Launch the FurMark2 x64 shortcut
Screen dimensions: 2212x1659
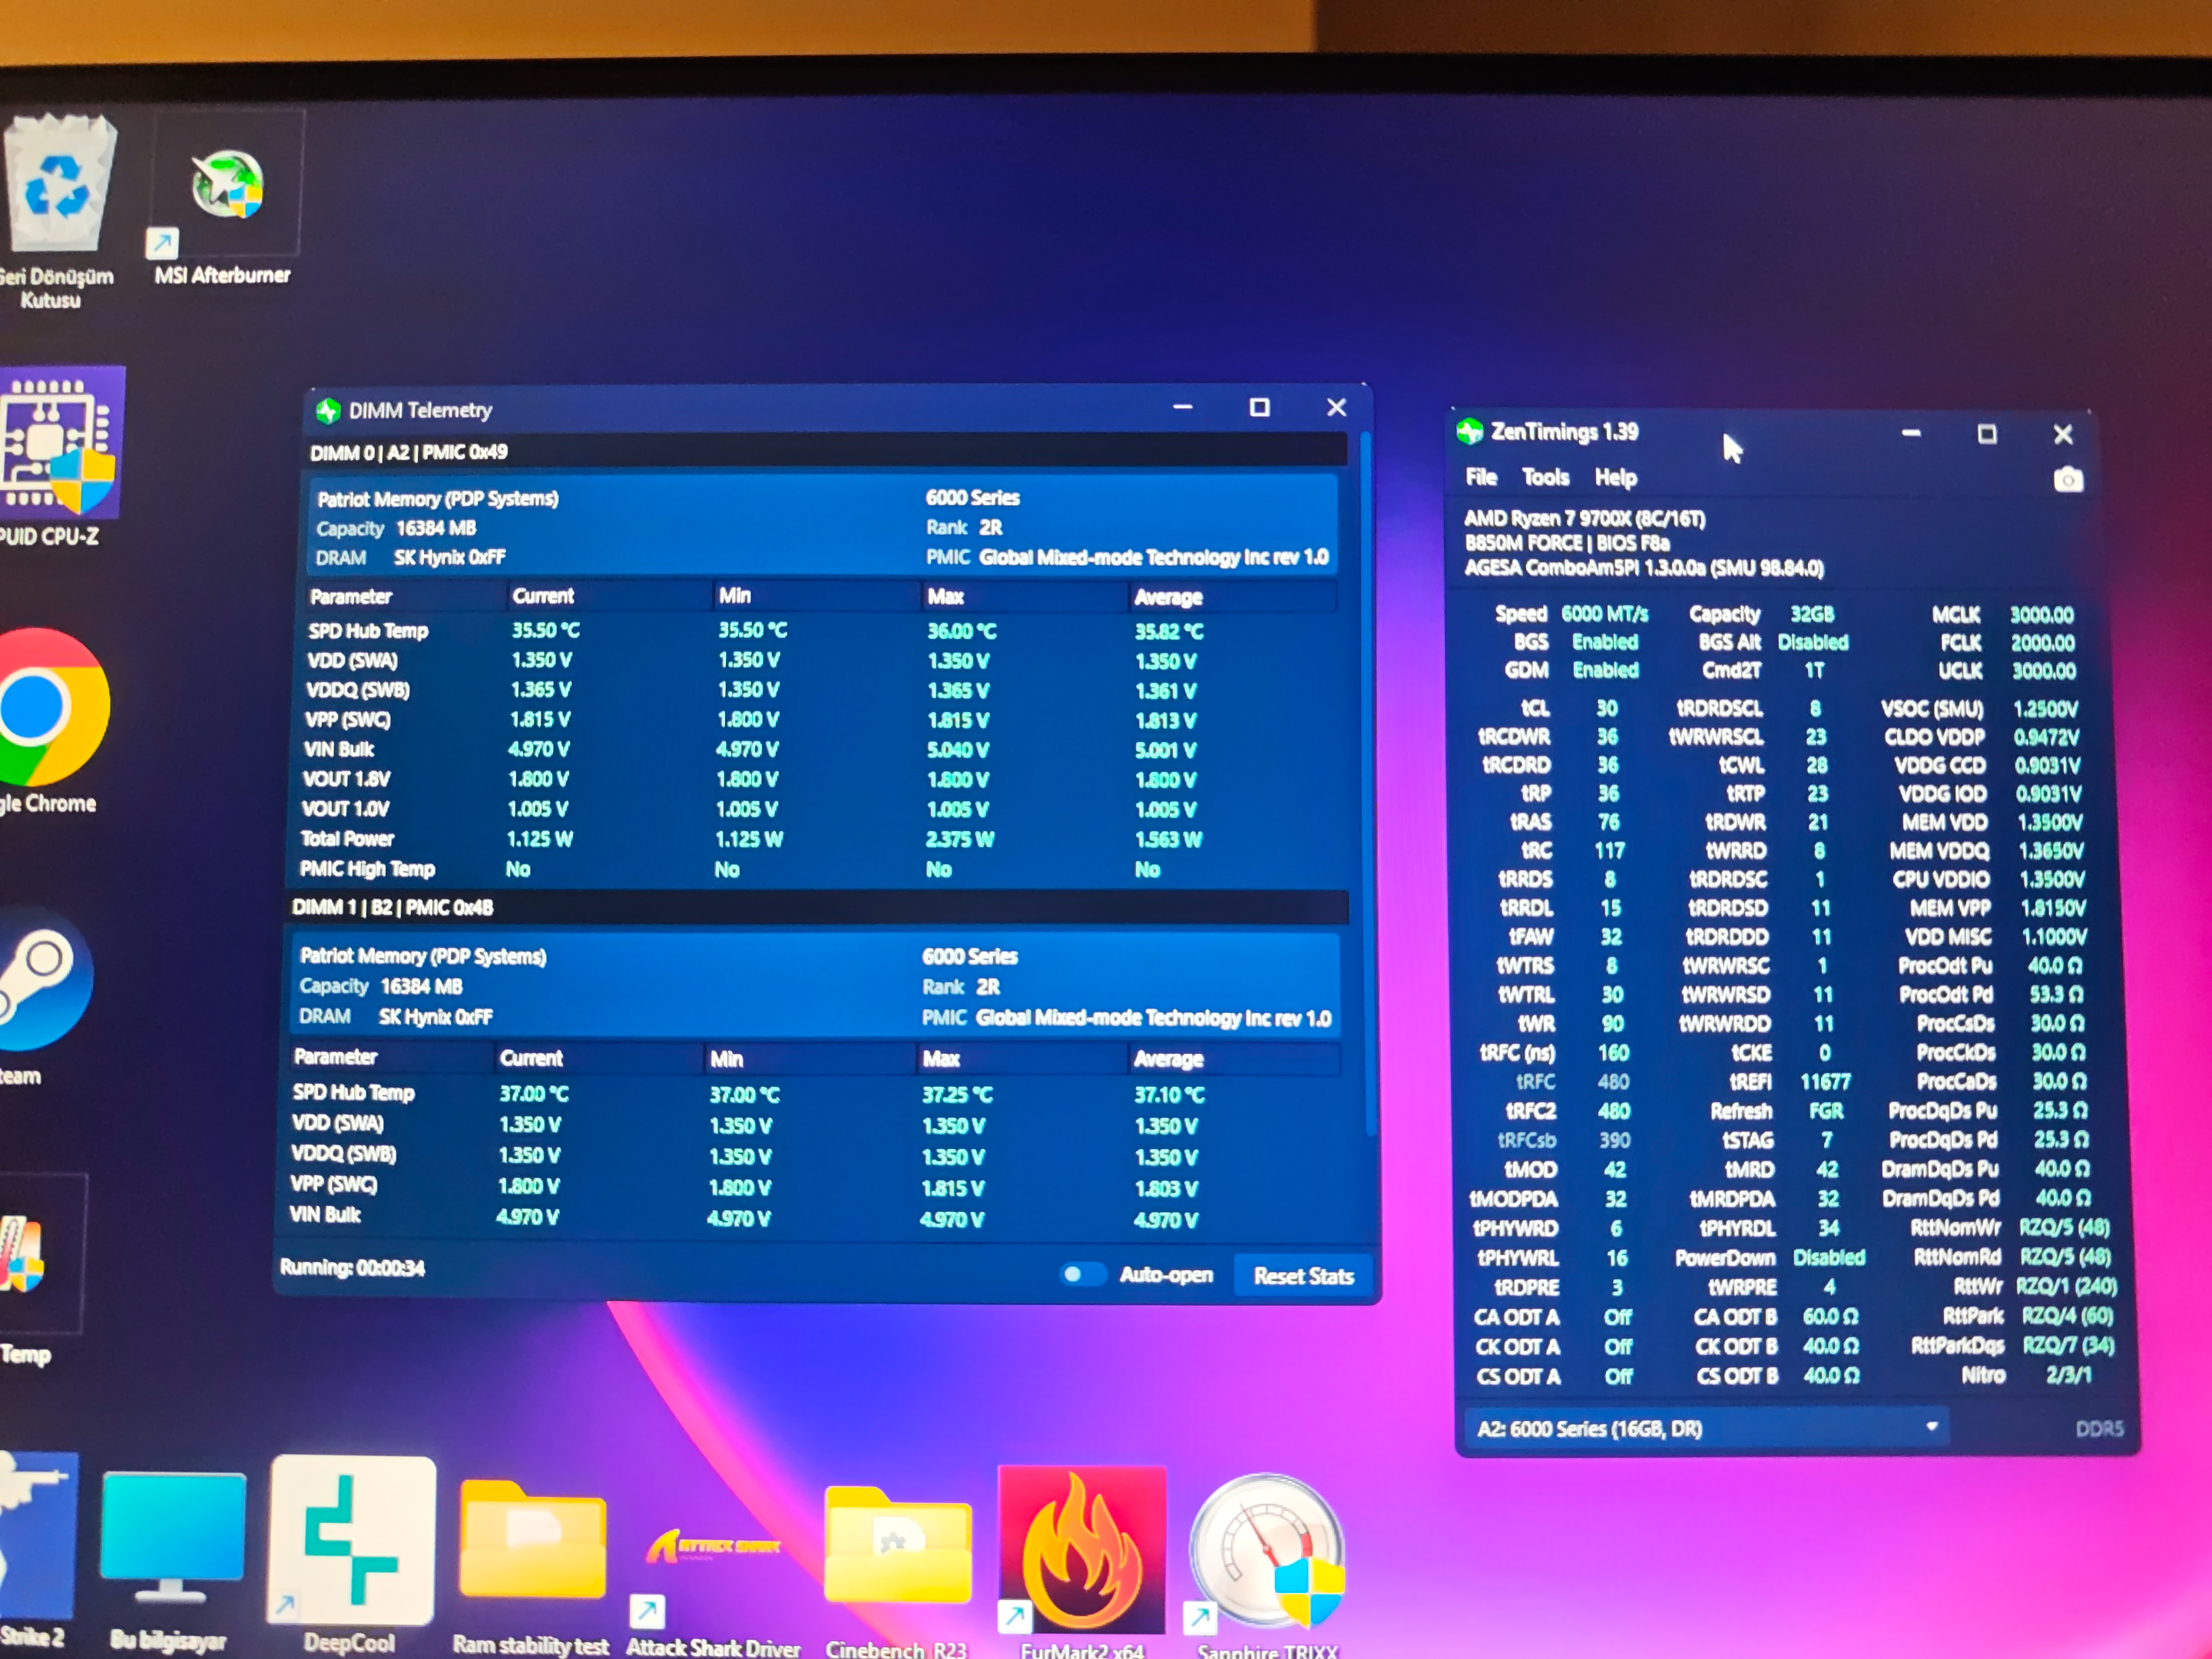pos(1082,1549)
